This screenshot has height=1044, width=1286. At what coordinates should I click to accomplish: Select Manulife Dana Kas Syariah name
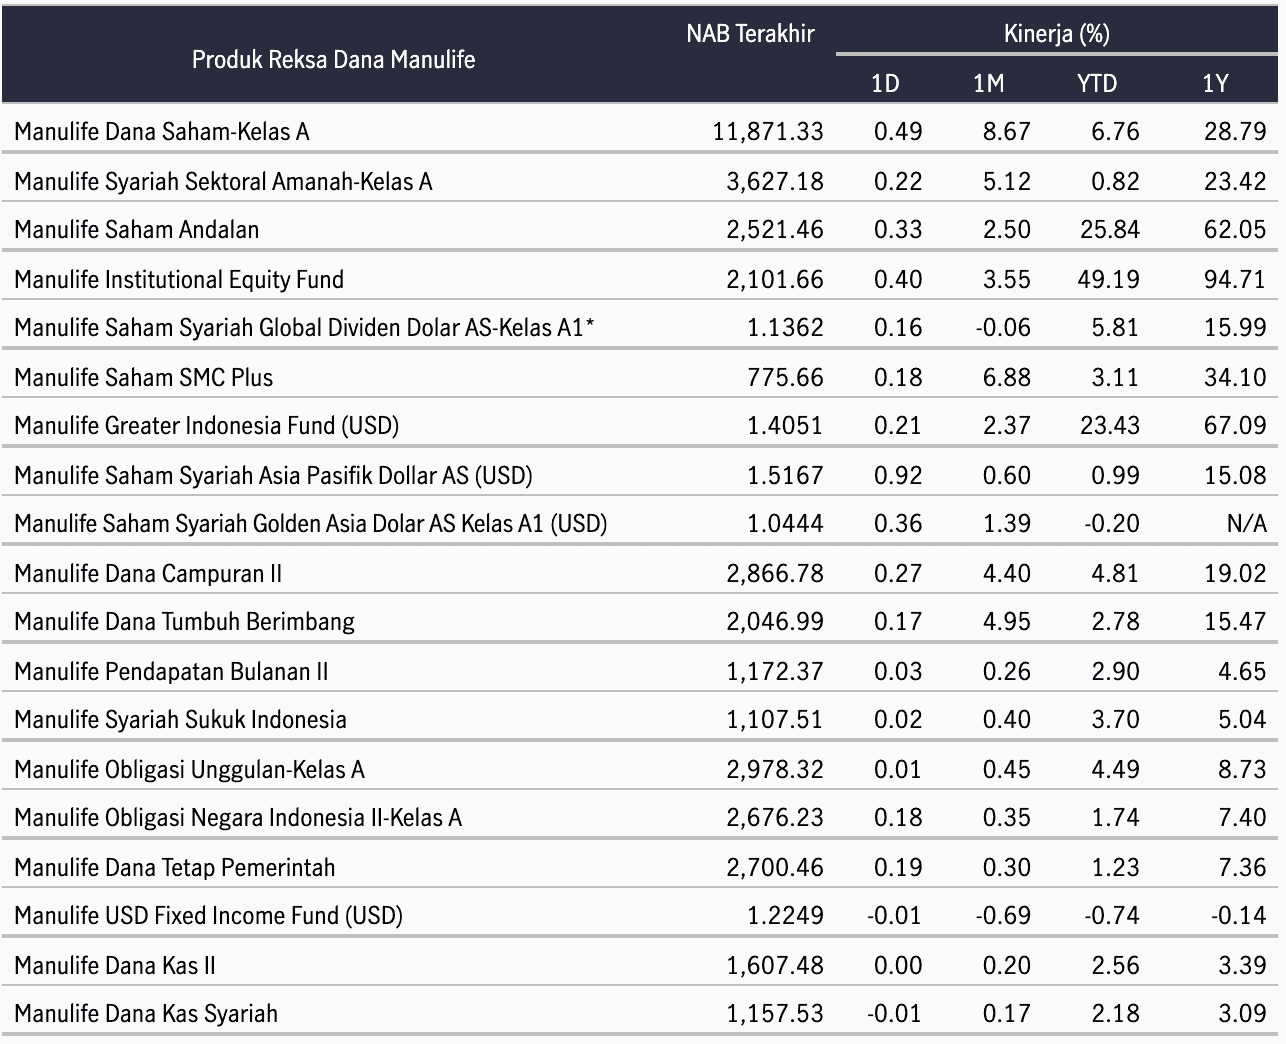[146, 1014]
